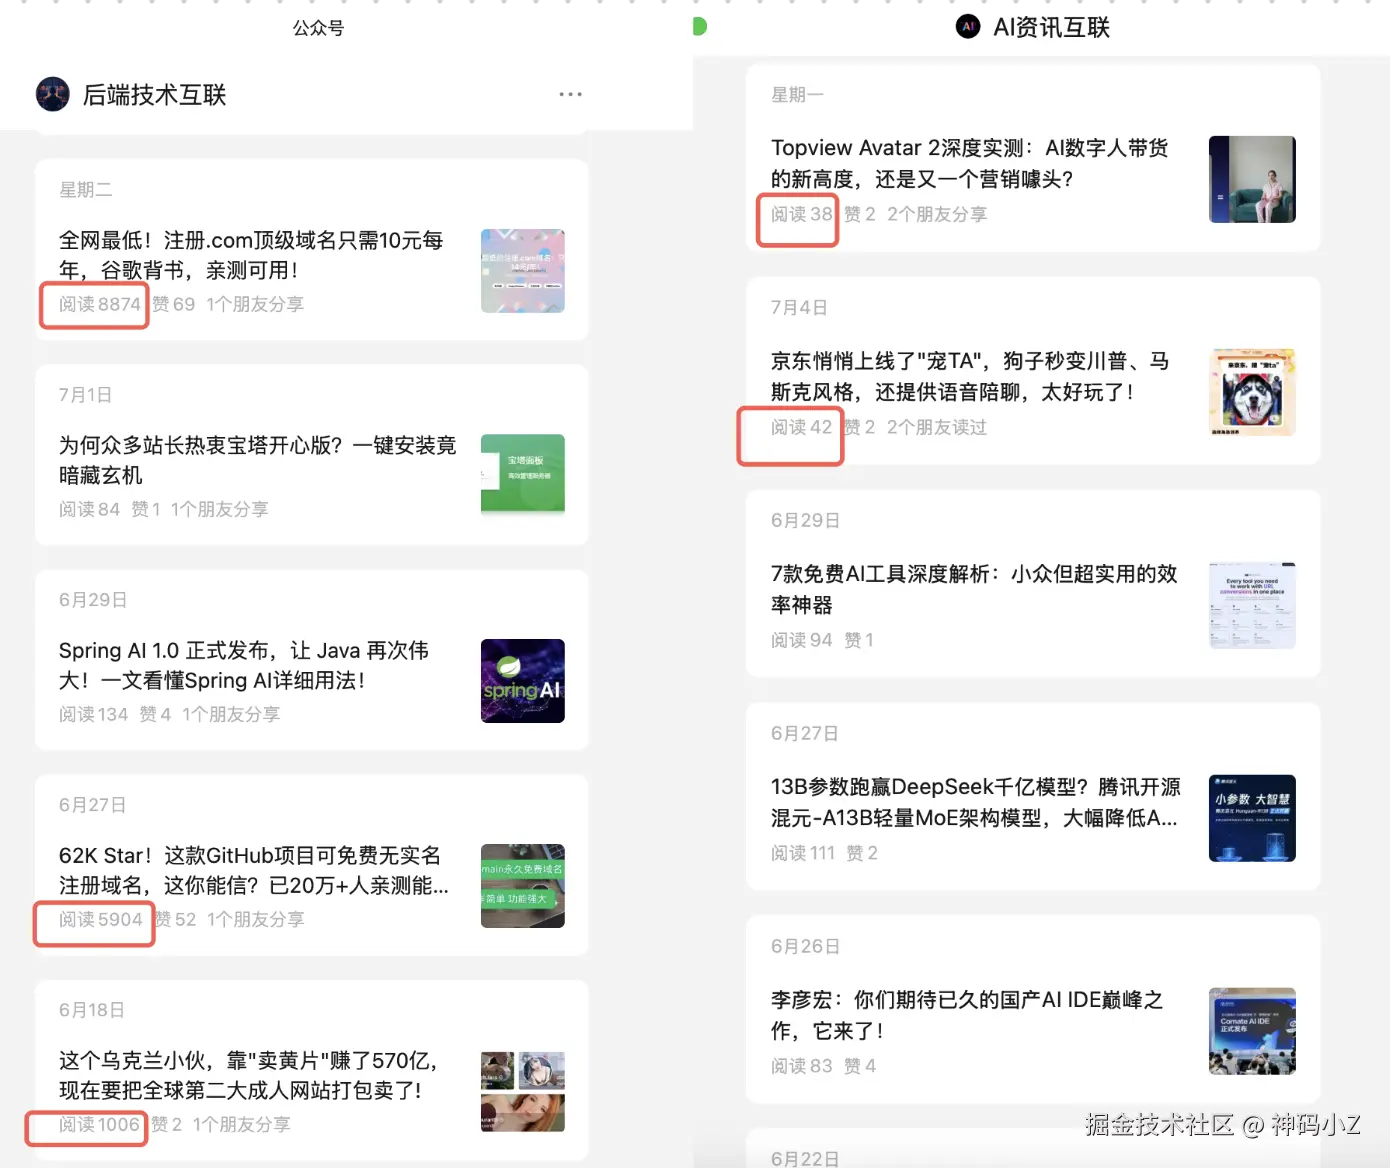
Task: Click thumbnail of the 62K Star GitHub article
Action: [x=523, y=886]
